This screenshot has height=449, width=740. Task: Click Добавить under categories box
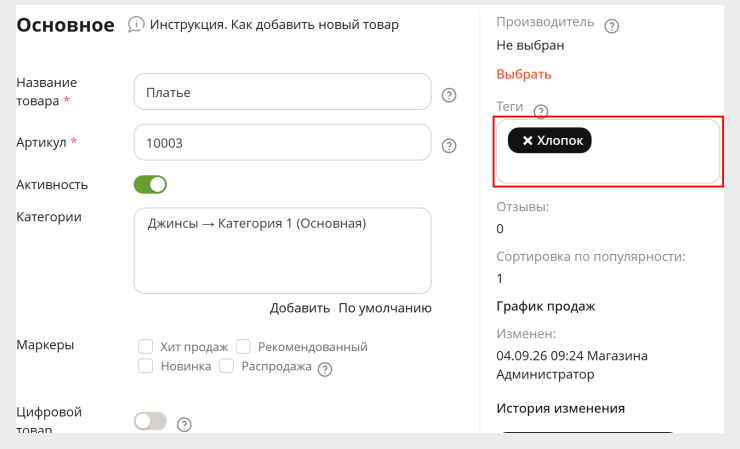pyautogui.click(x=300, y=308)
